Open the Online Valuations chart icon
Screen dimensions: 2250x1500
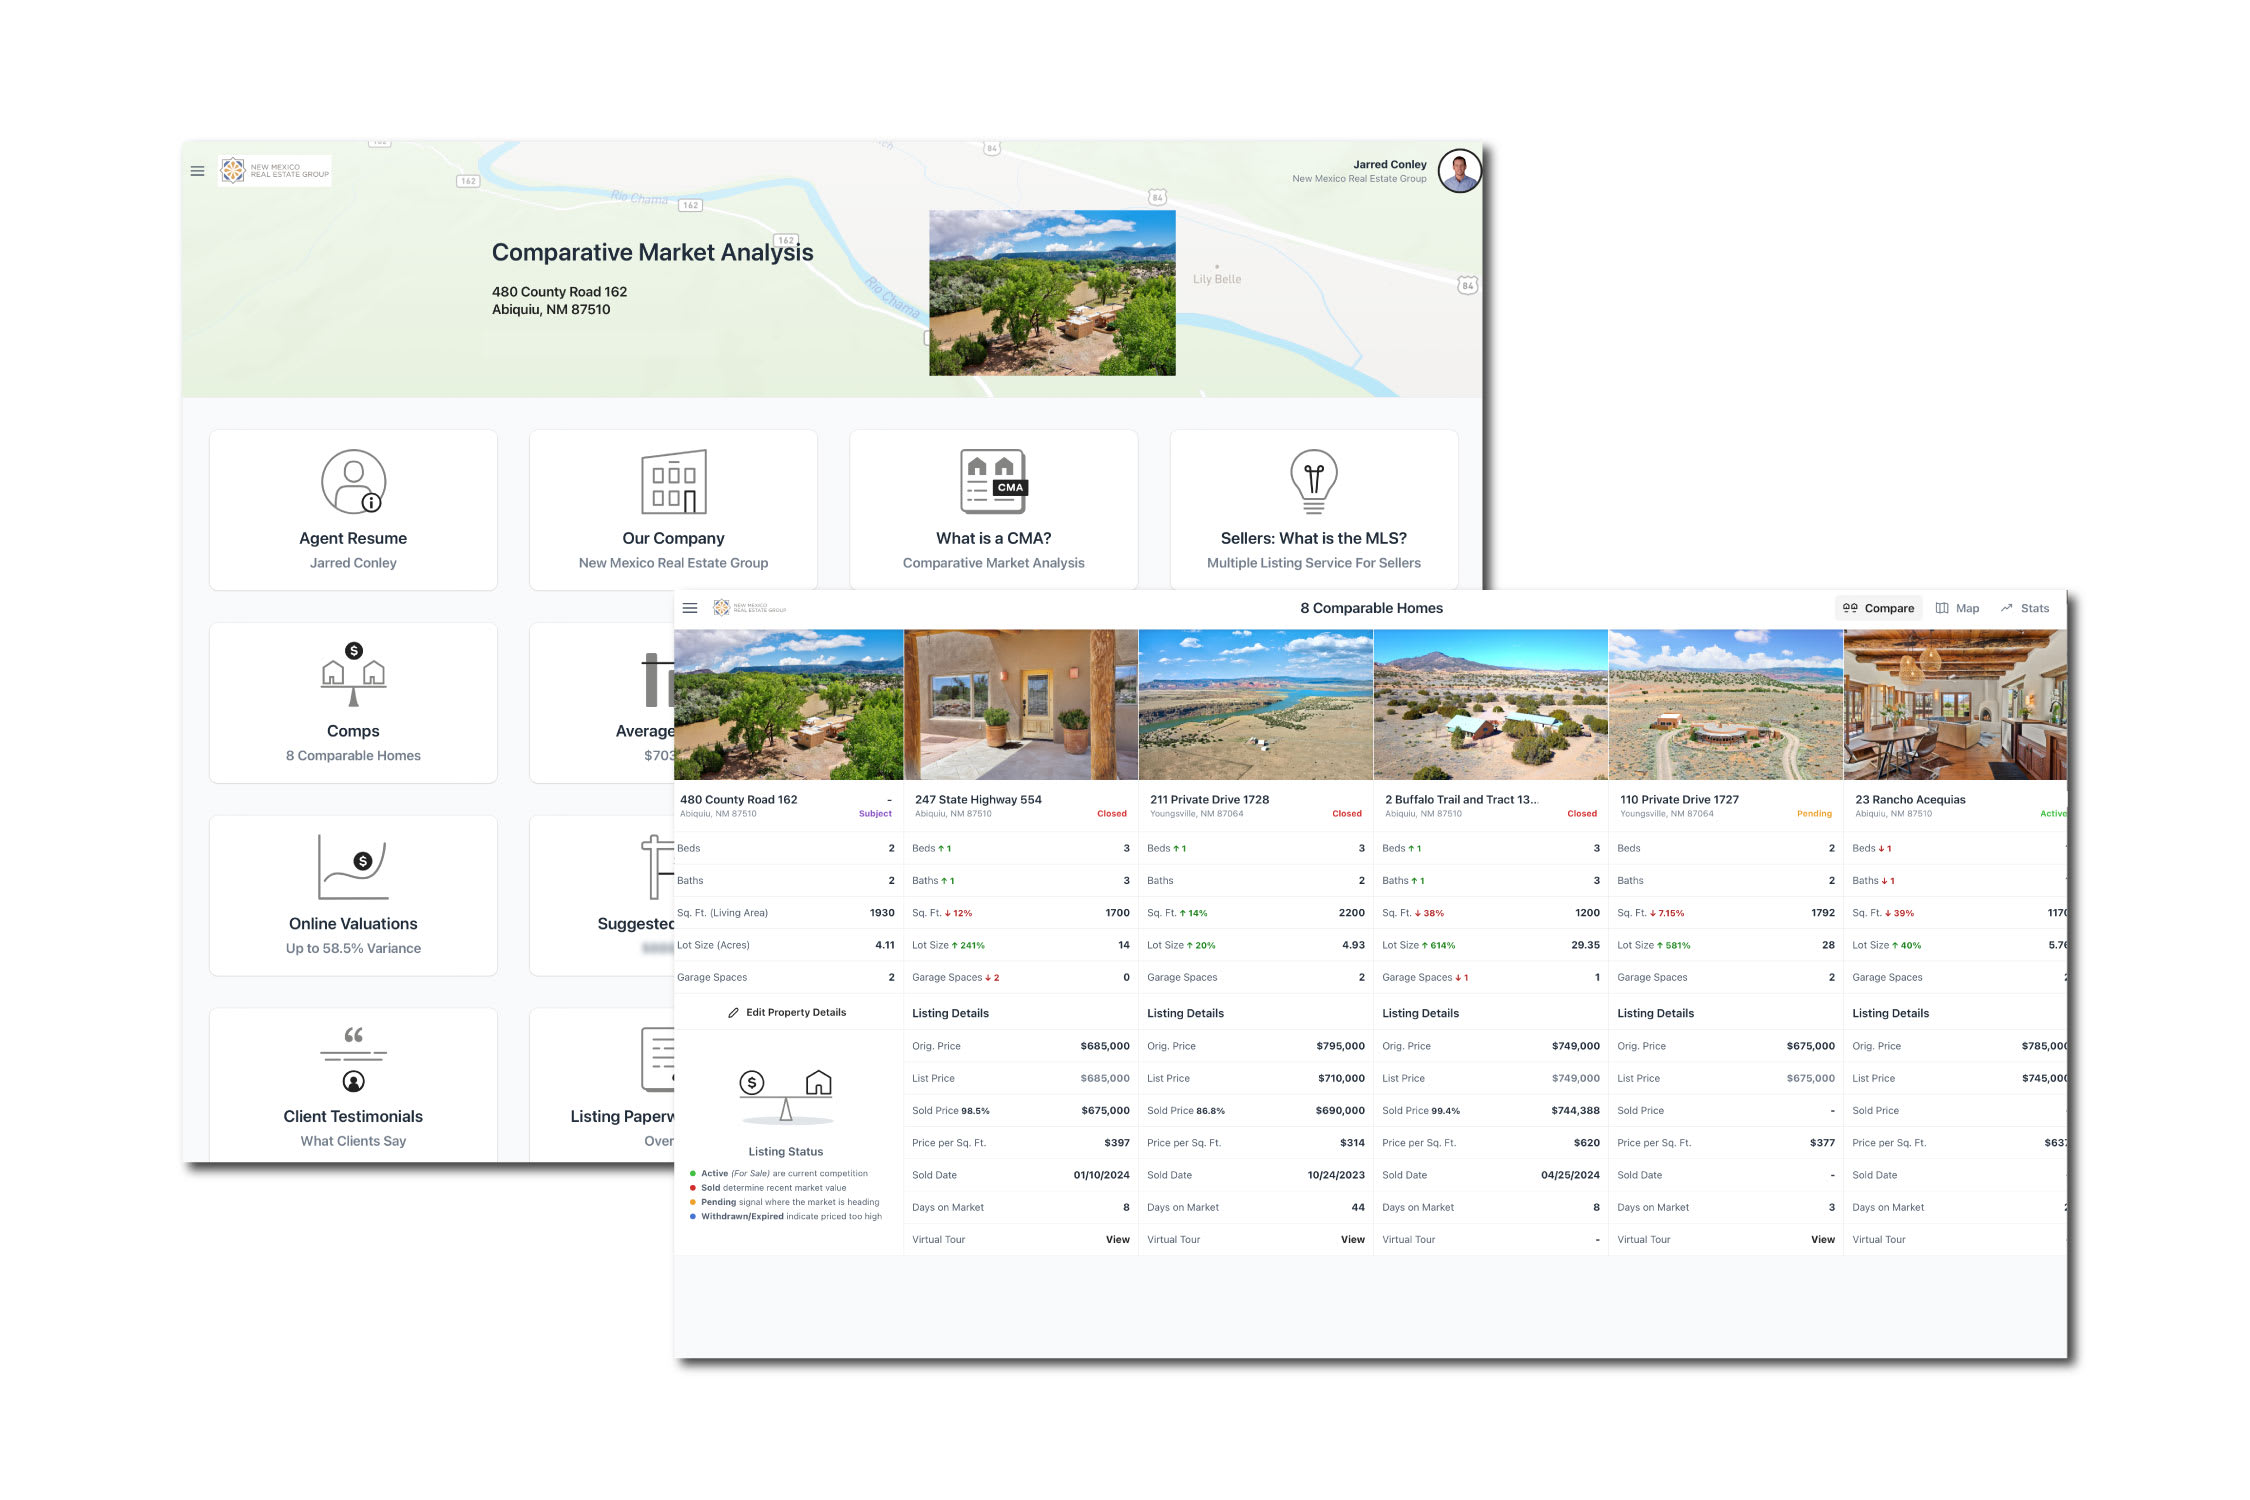[353, 867]
